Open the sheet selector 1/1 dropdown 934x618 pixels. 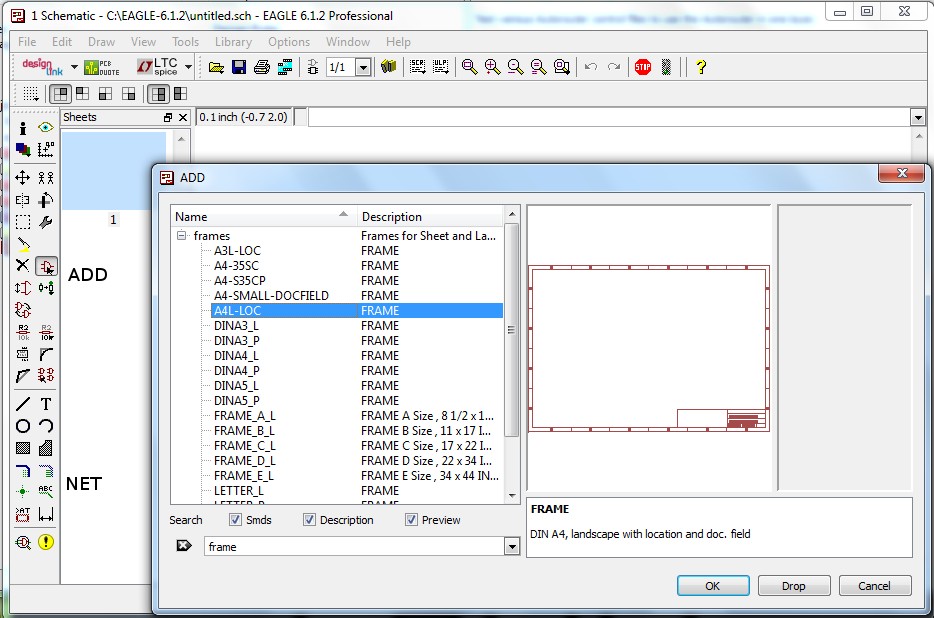click(363, 67)
